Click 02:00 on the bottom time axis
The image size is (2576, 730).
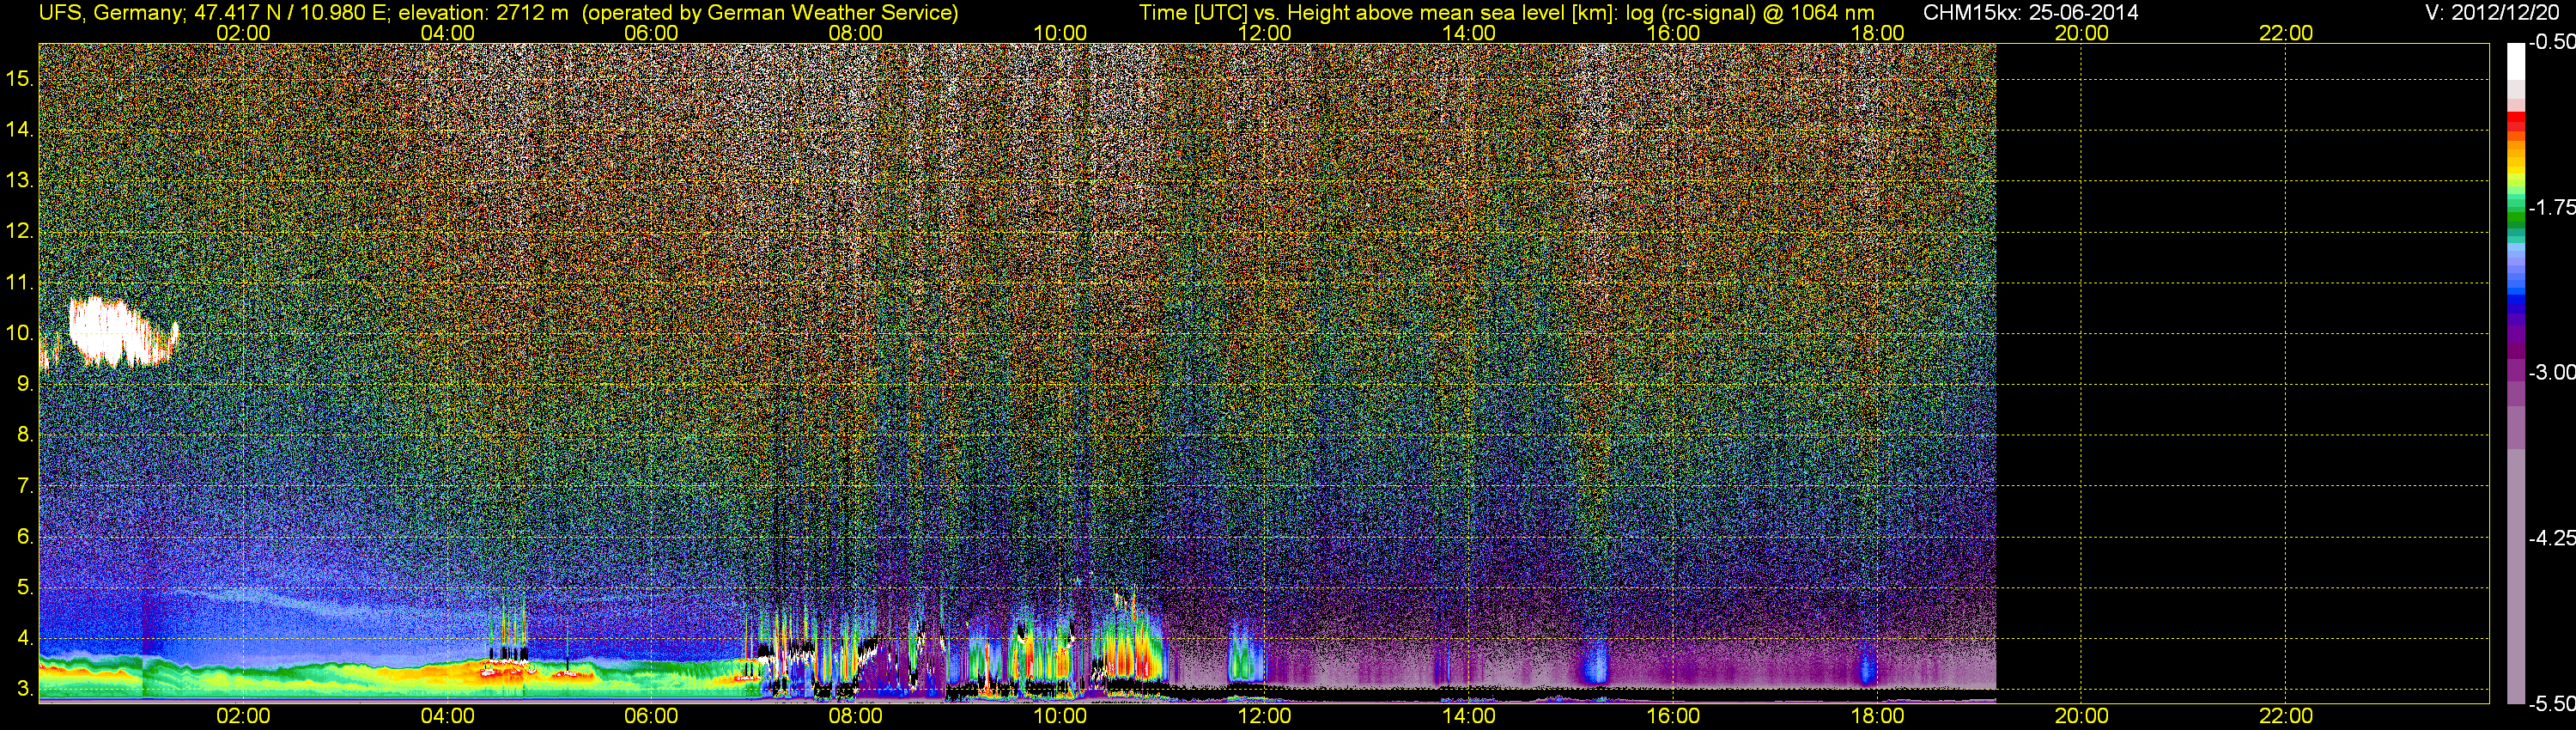tap(243, 716)
